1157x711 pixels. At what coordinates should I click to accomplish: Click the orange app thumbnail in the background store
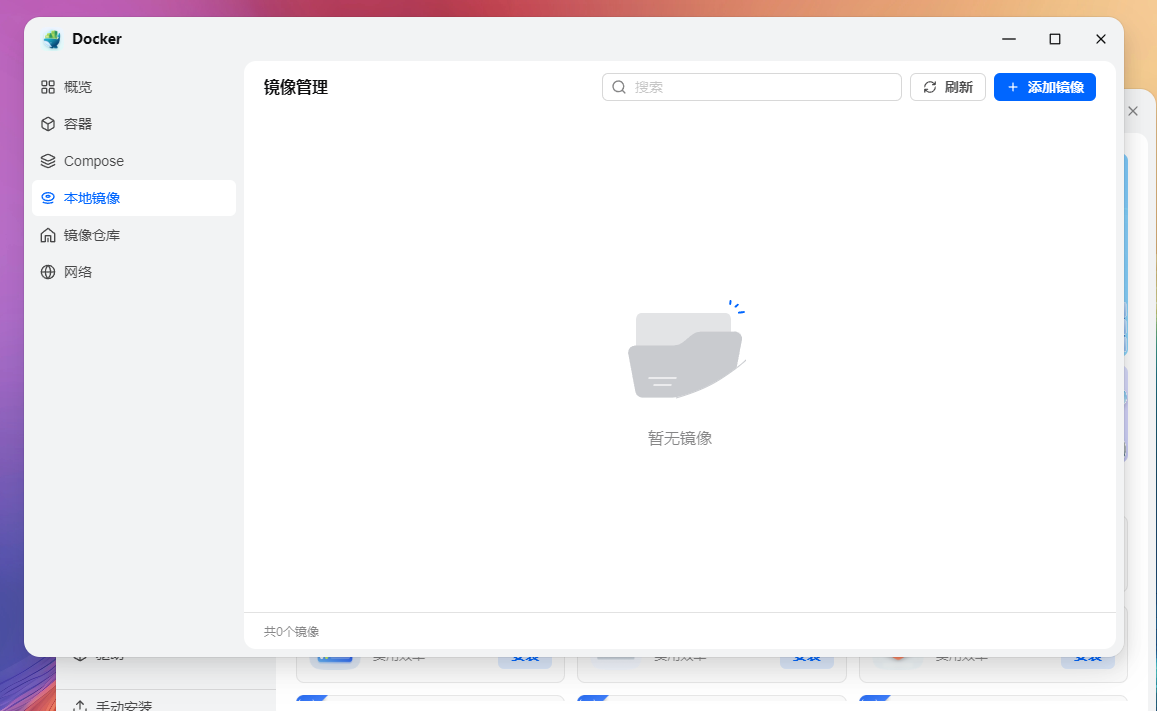pyautogui.click(x=897, y=656)
